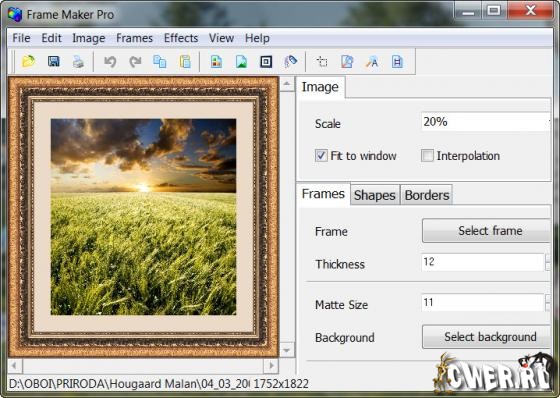Click the vertical scrollbar up arrow
Screen dimensions: 560x398
287,84
